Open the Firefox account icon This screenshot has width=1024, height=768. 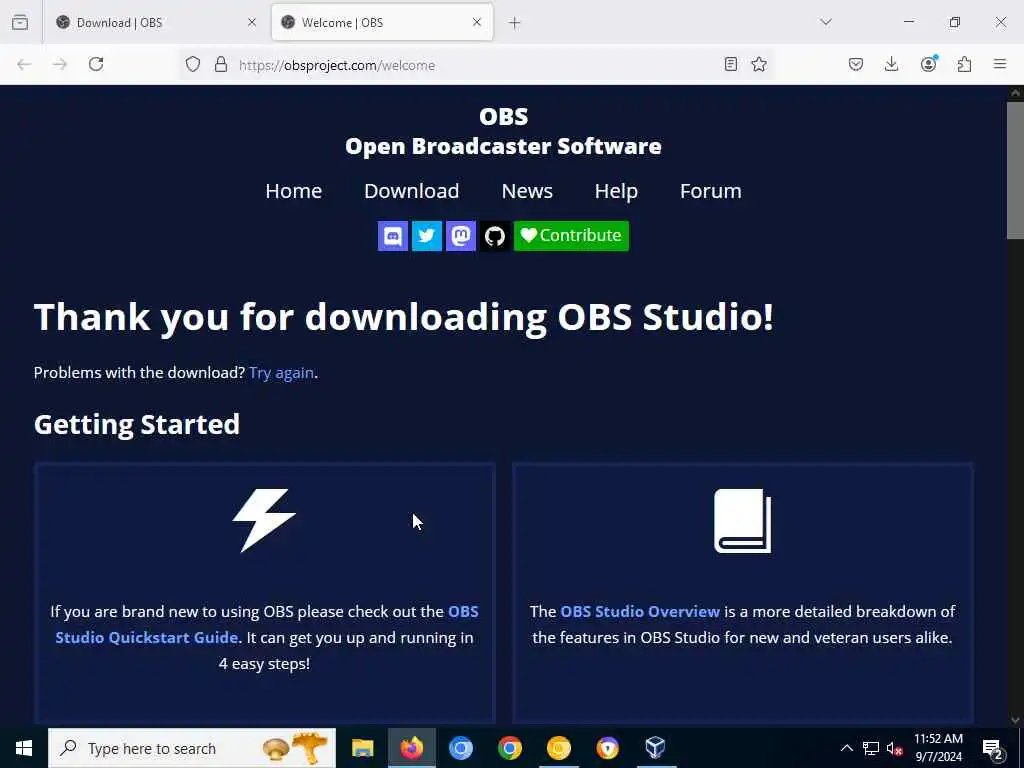[928, 64]
